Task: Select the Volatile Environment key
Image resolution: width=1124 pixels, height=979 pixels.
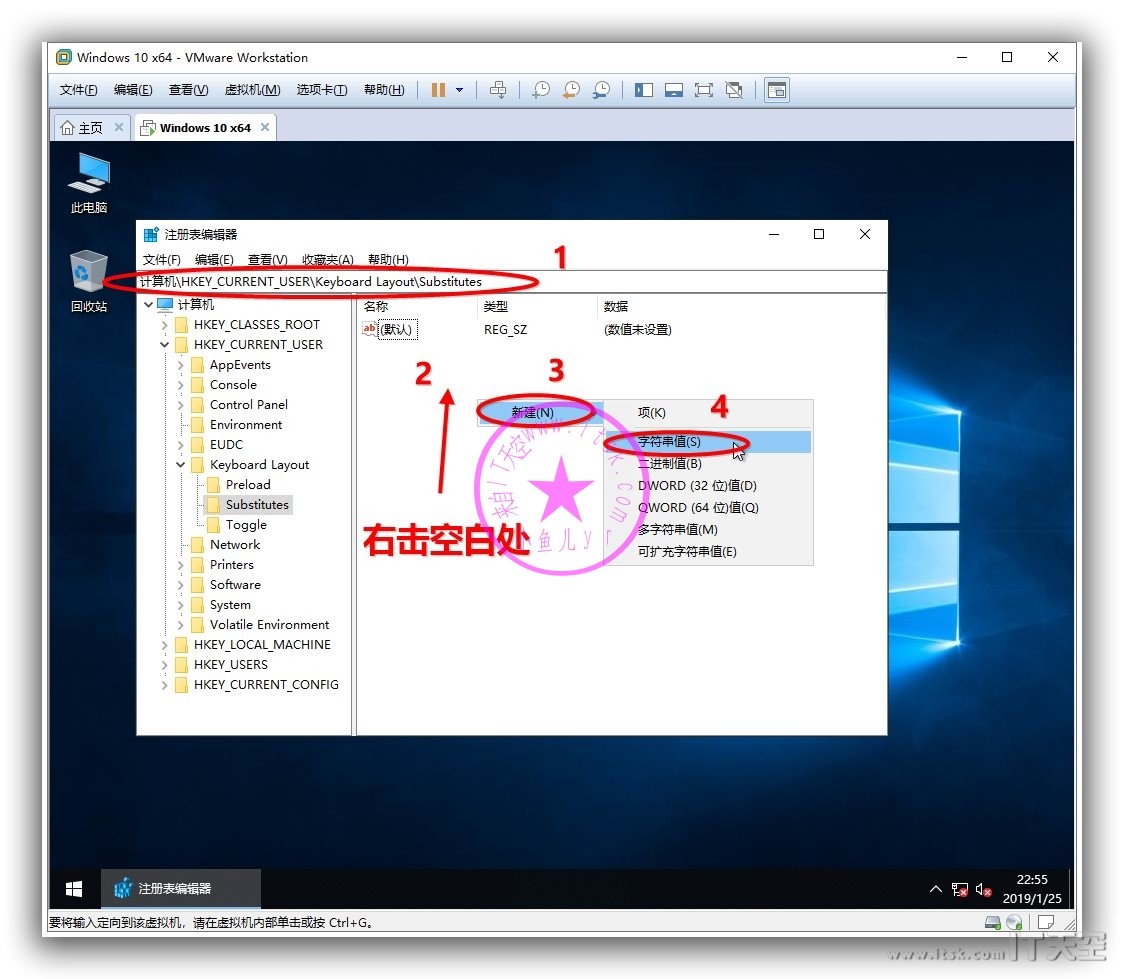Action: tap(269, 625)
